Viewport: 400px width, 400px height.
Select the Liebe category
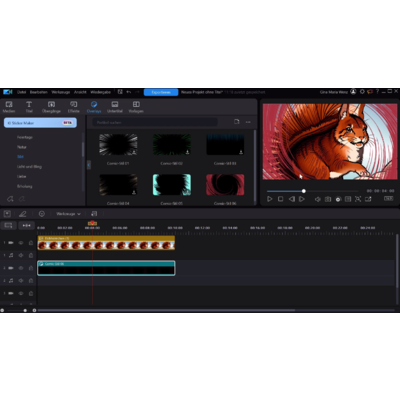coord(21,176)
